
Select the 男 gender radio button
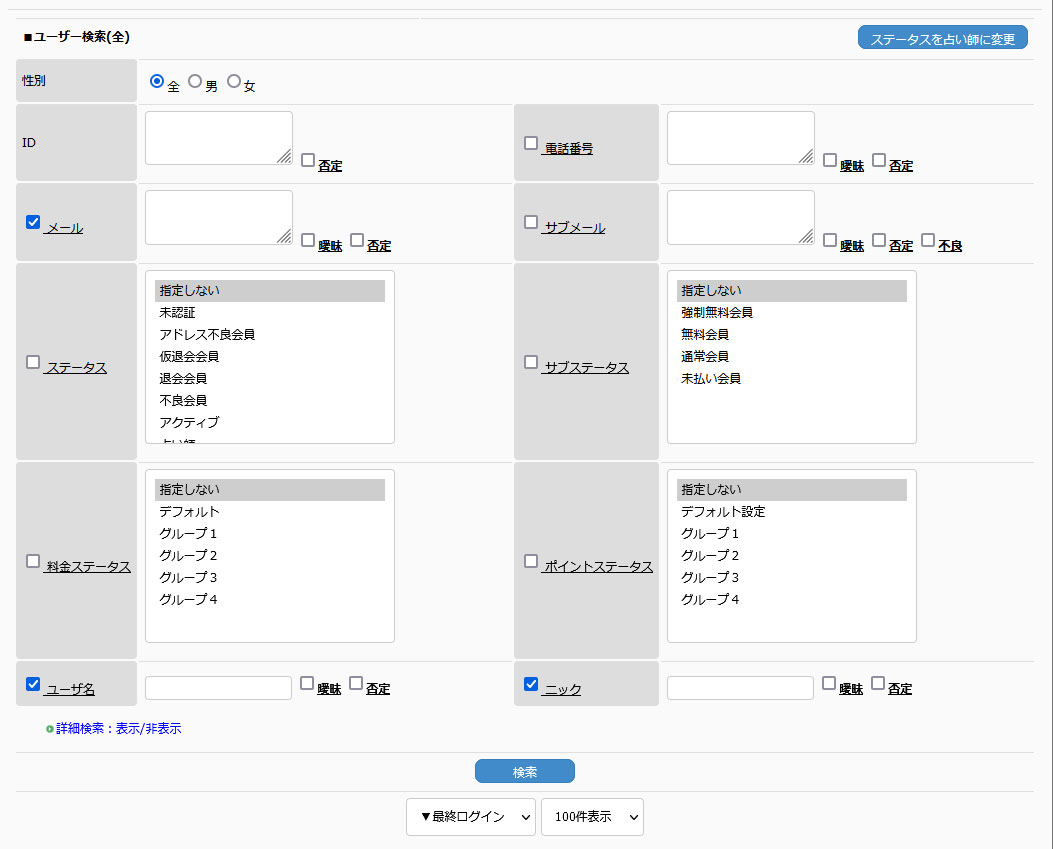tap(195, 81)
